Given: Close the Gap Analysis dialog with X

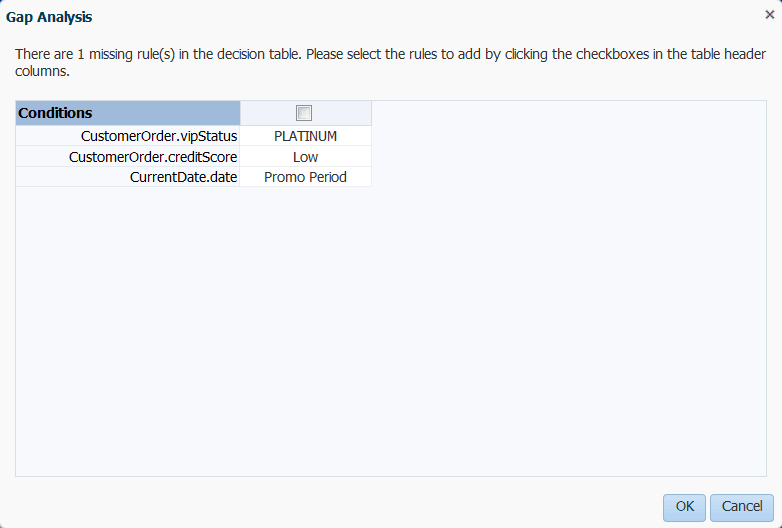Looking at the screenshot, I should click(770, 15).
